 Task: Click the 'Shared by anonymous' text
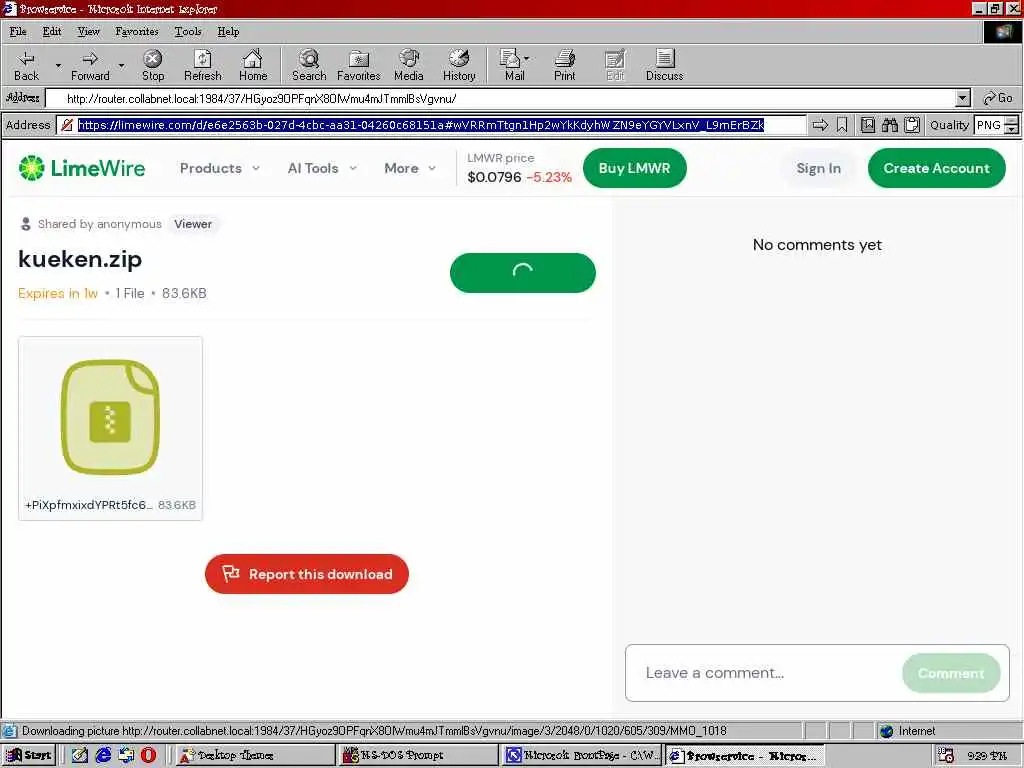click(99, 224)
